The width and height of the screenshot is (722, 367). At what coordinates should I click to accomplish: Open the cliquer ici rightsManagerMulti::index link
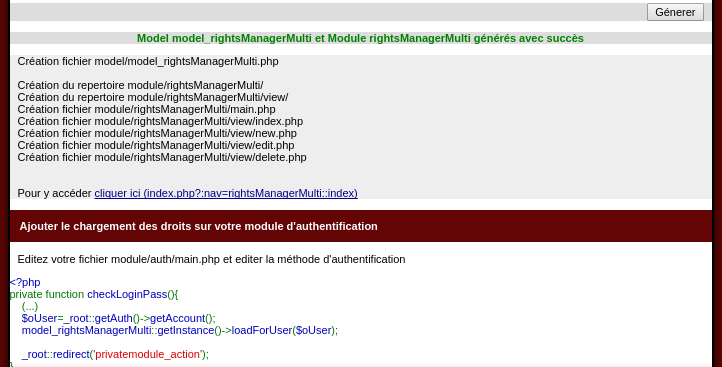[226, 193]
